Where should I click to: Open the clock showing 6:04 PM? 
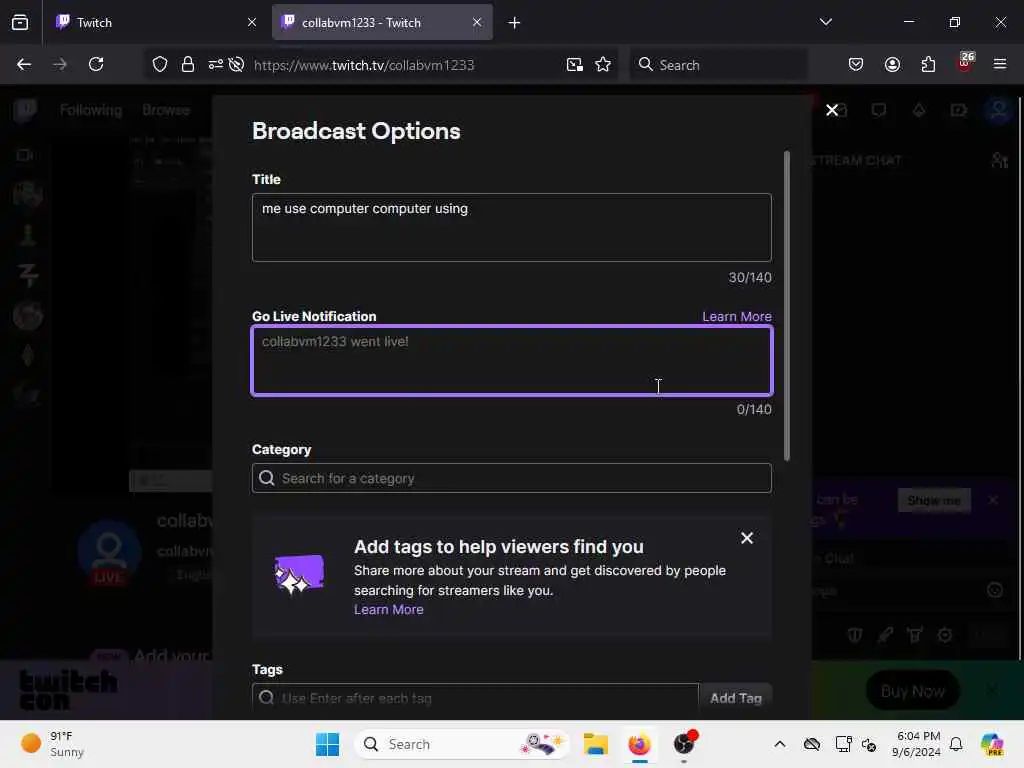pyautogui.click(x=916, y=744)
